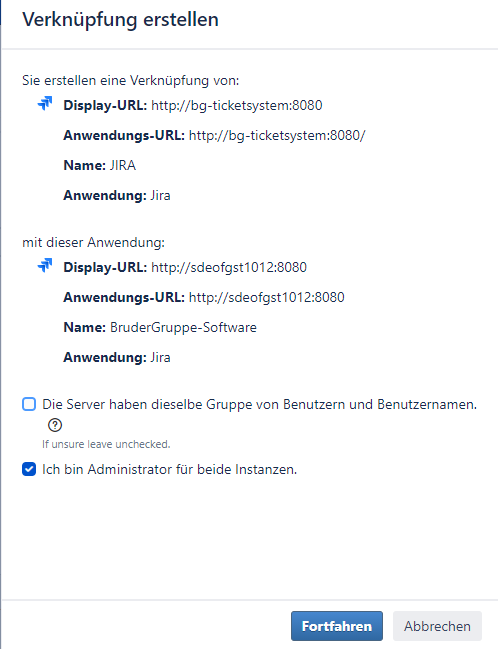Image resolution: width=498 pixels, height=649 pixels.
Task: Click 'mit dieser Anwendung:' label
Action: [94, 242]
